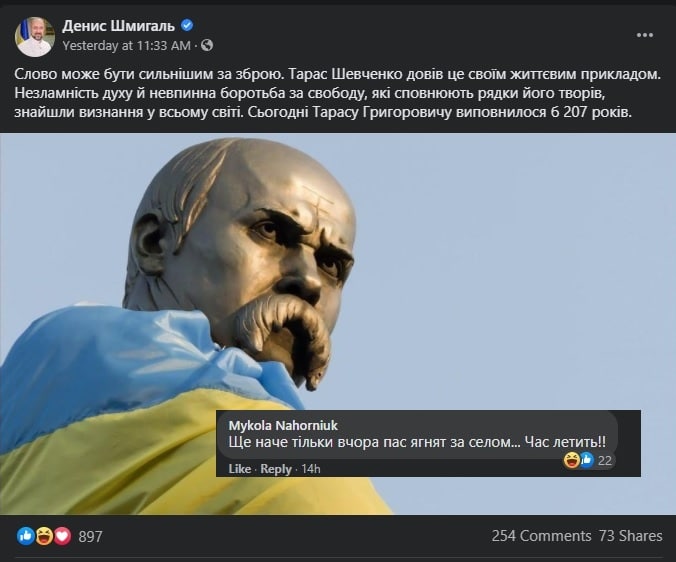Open the 897 reactions list
This screenshot has height=562, width=676.
tap(91, 537)
